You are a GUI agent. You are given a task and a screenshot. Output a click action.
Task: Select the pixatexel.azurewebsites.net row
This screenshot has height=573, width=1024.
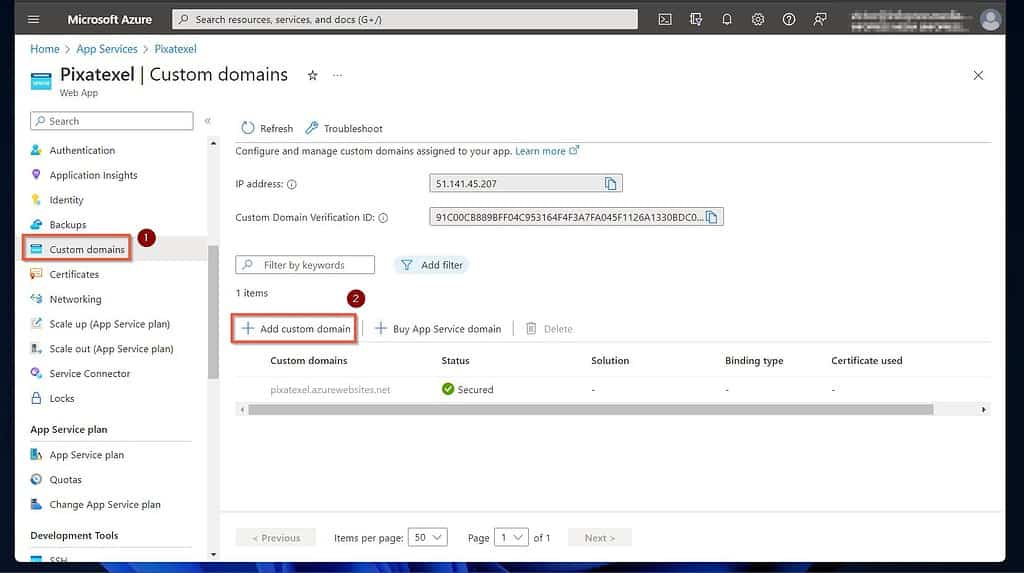(x=613, y=389)
